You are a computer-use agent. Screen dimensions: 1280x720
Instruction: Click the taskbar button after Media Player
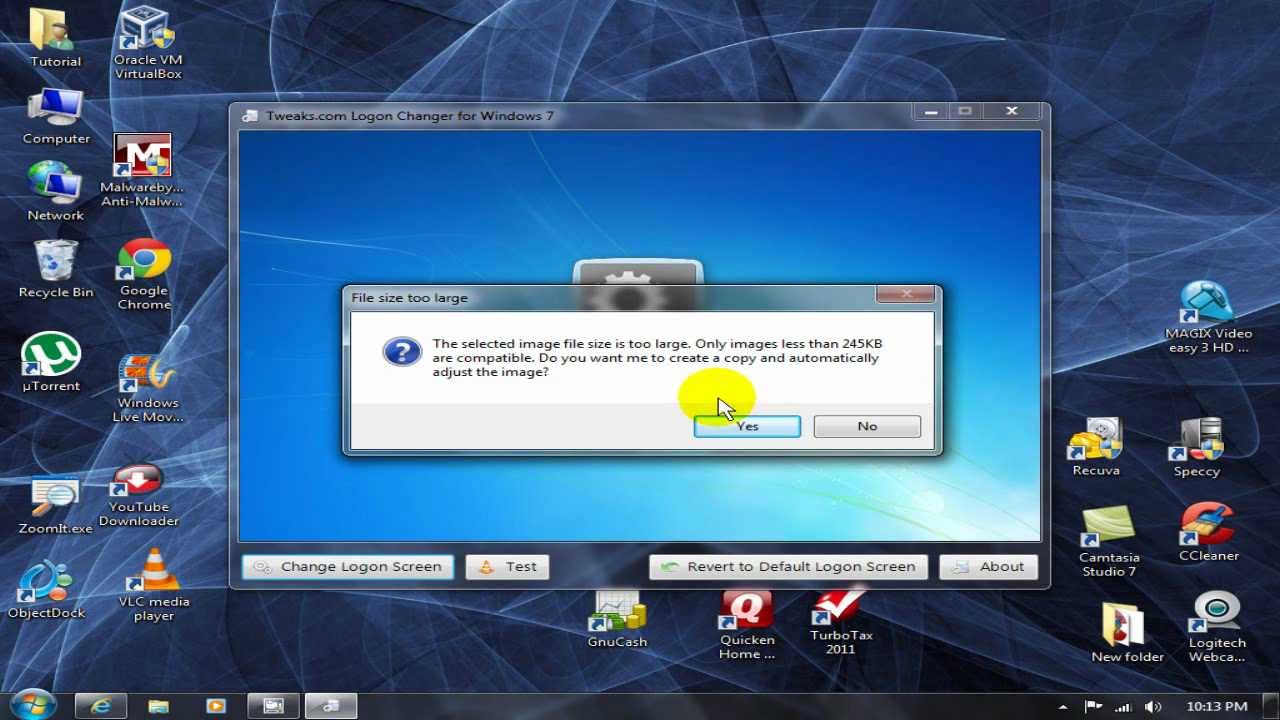(x=272, y=706)
